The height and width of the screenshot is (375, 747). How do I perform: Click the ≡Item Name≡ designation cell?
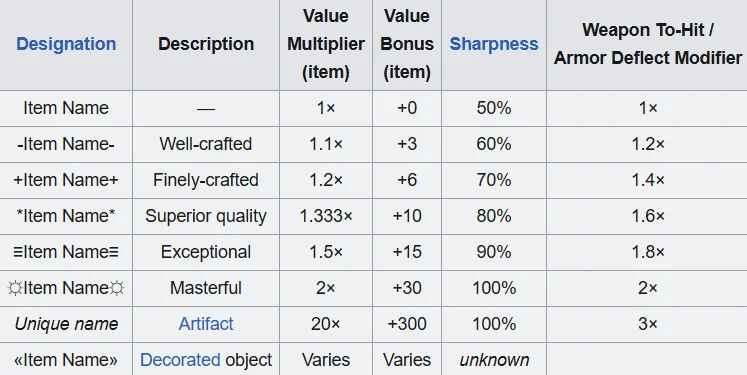tap(66, 252)
